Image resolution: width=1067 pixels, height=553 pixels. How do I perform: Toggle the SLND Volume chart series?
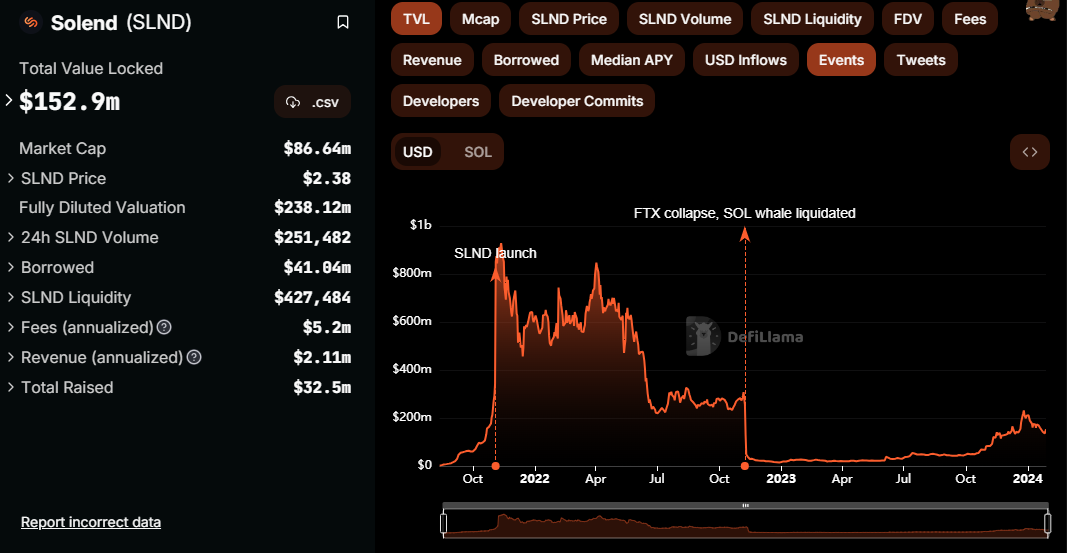pos(685,19)
